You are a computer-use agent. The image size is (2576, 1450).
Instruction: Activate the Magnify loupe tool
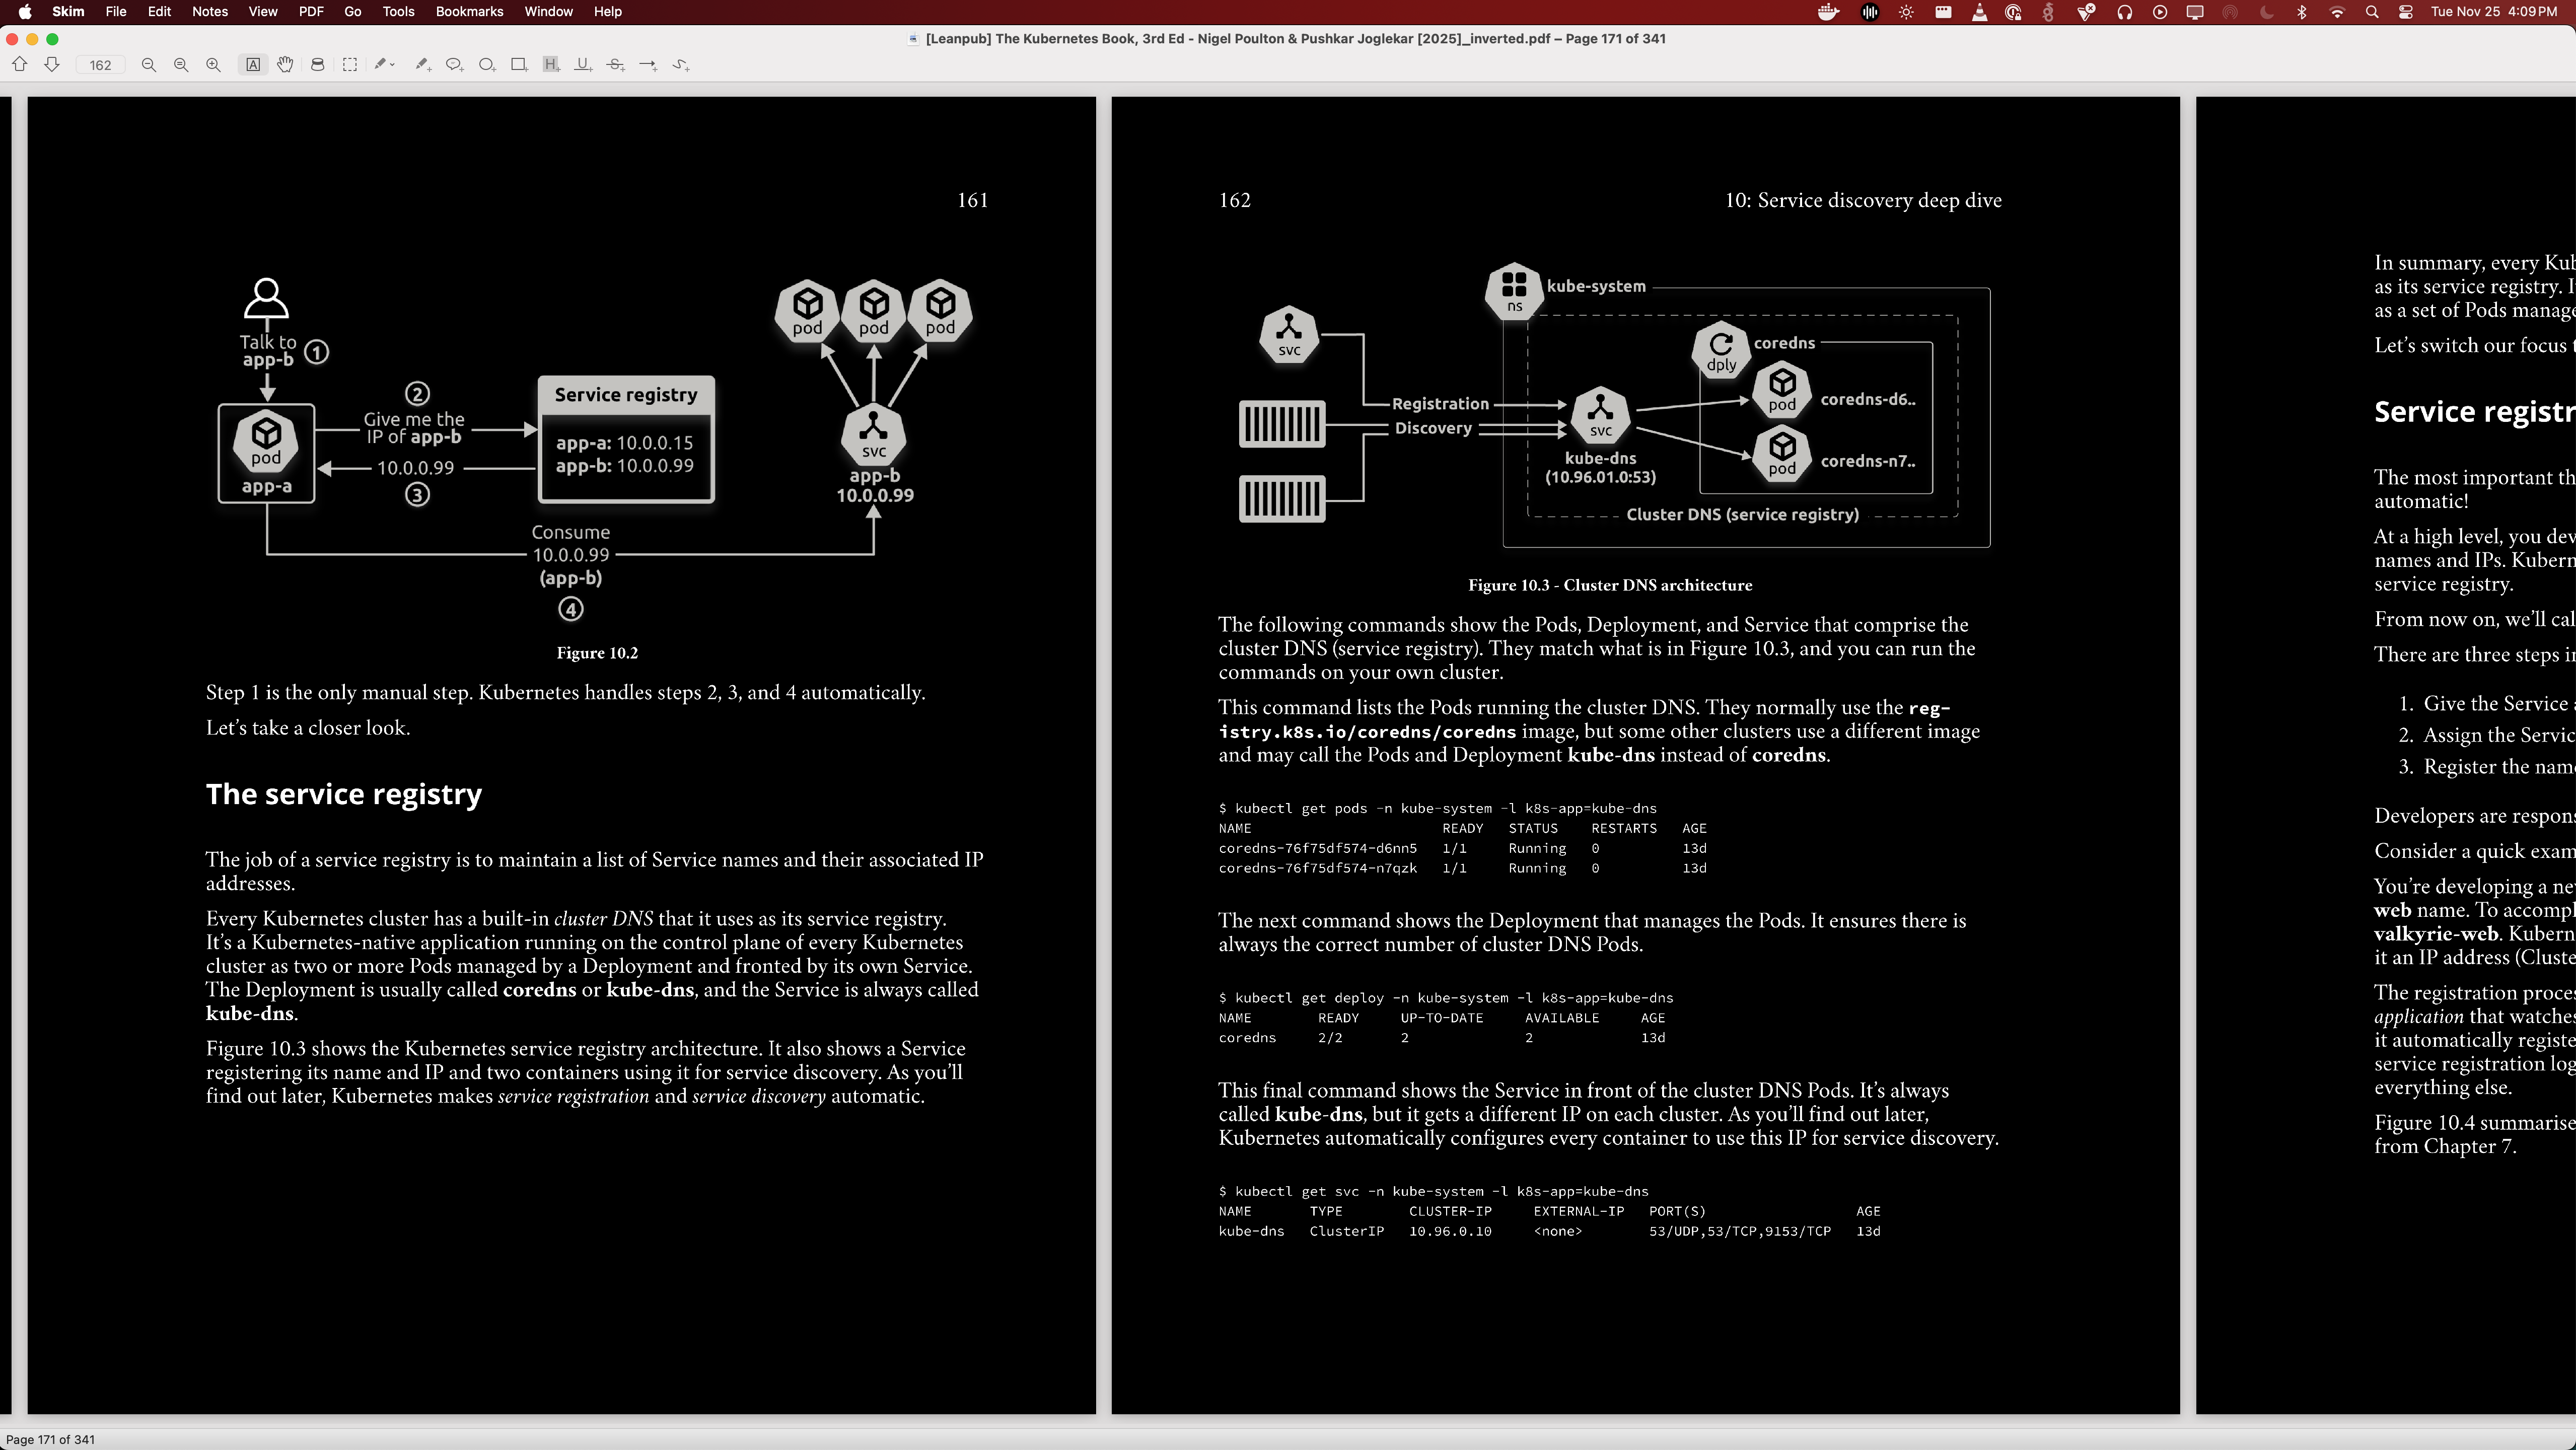tap(317, 64)
